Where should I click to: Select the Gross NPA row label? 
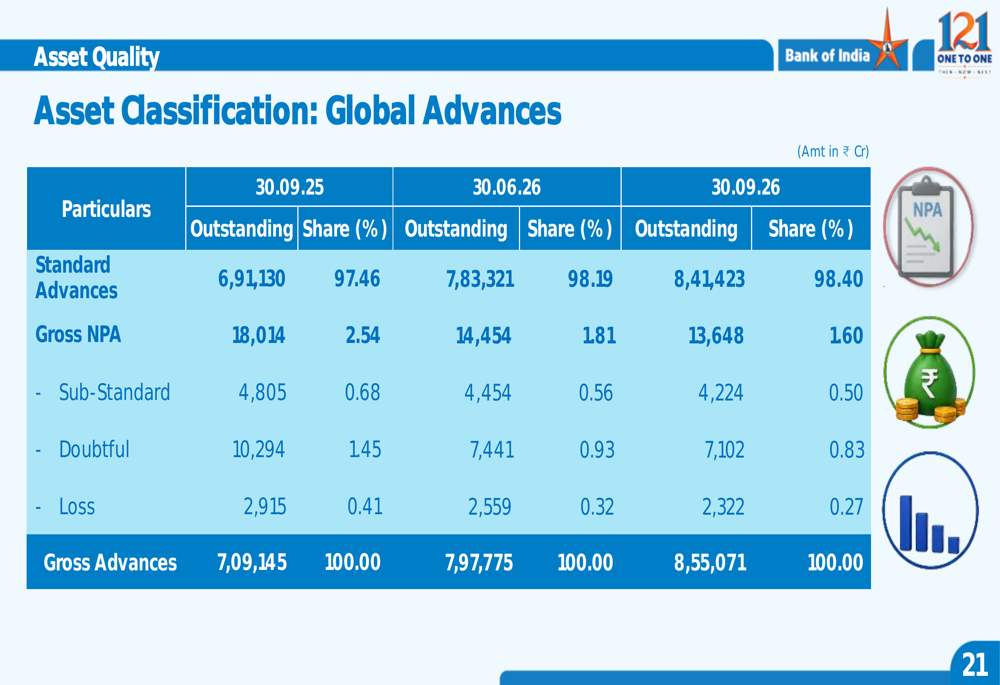pyautogui.click(x=78, y=334)
